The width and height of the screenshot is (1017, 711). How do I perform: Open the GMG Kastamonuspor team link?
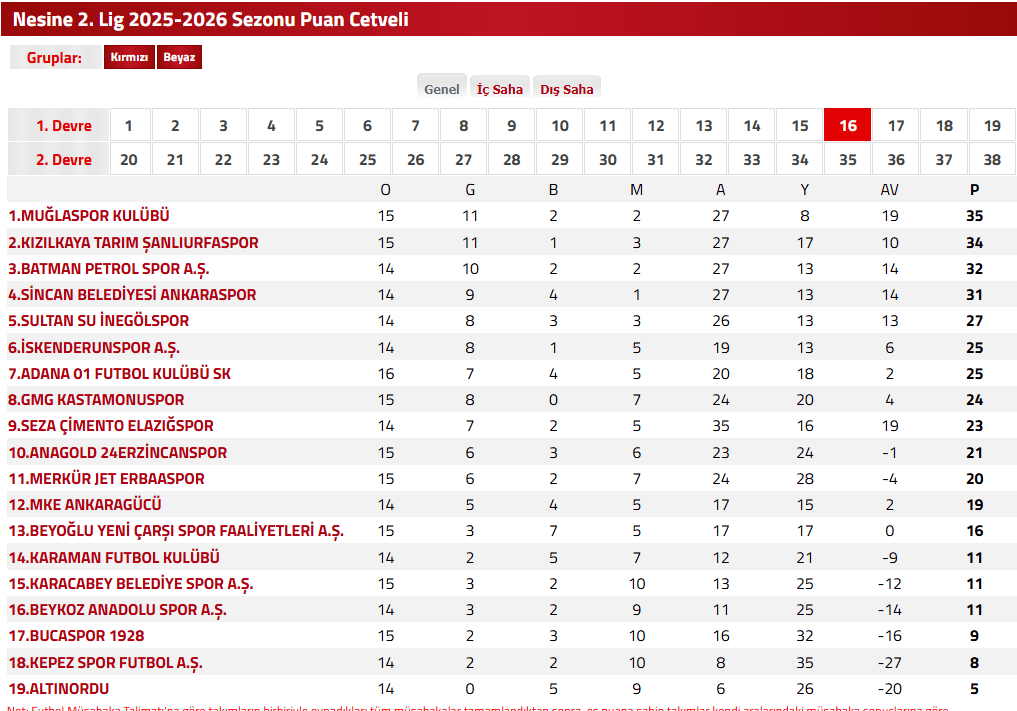pos(96,400)
